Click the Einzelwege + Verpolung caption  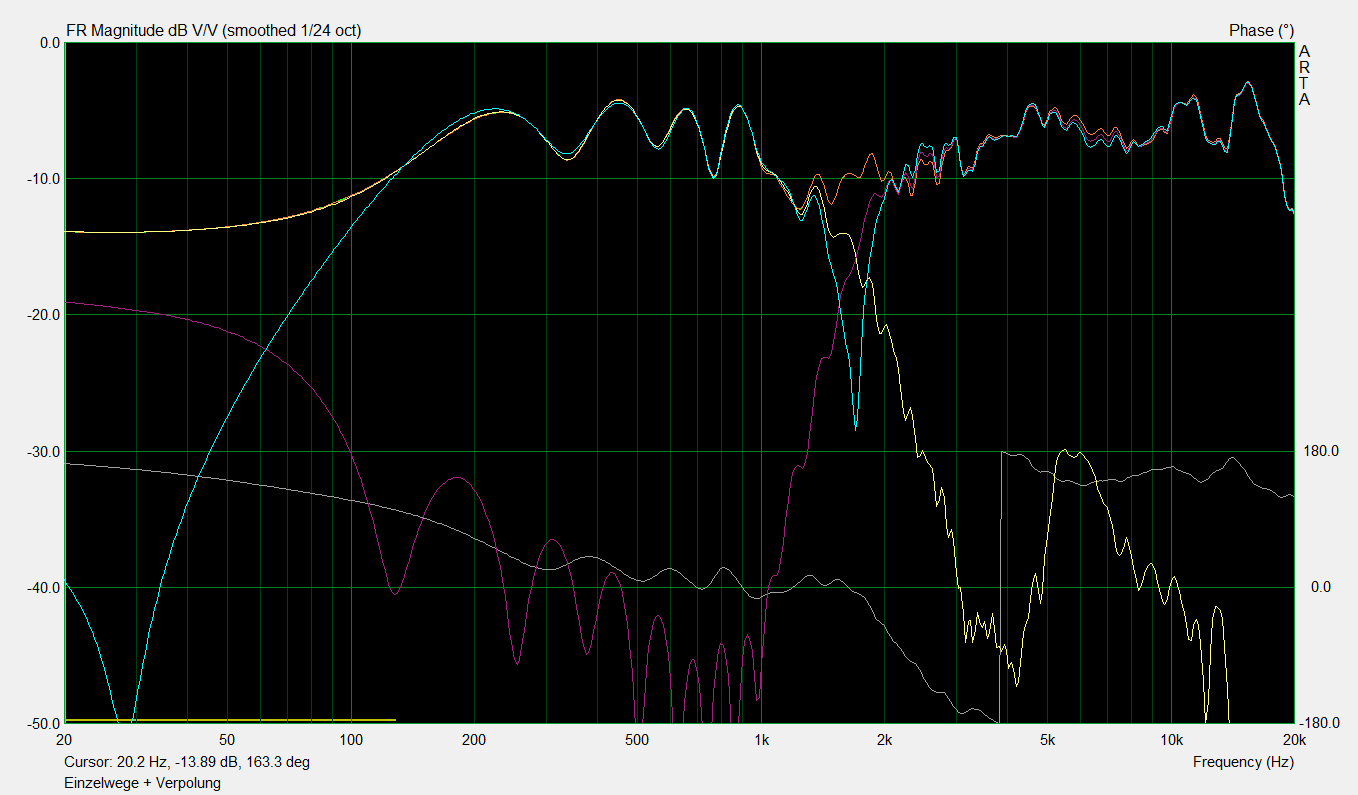(x=143, y=783)
